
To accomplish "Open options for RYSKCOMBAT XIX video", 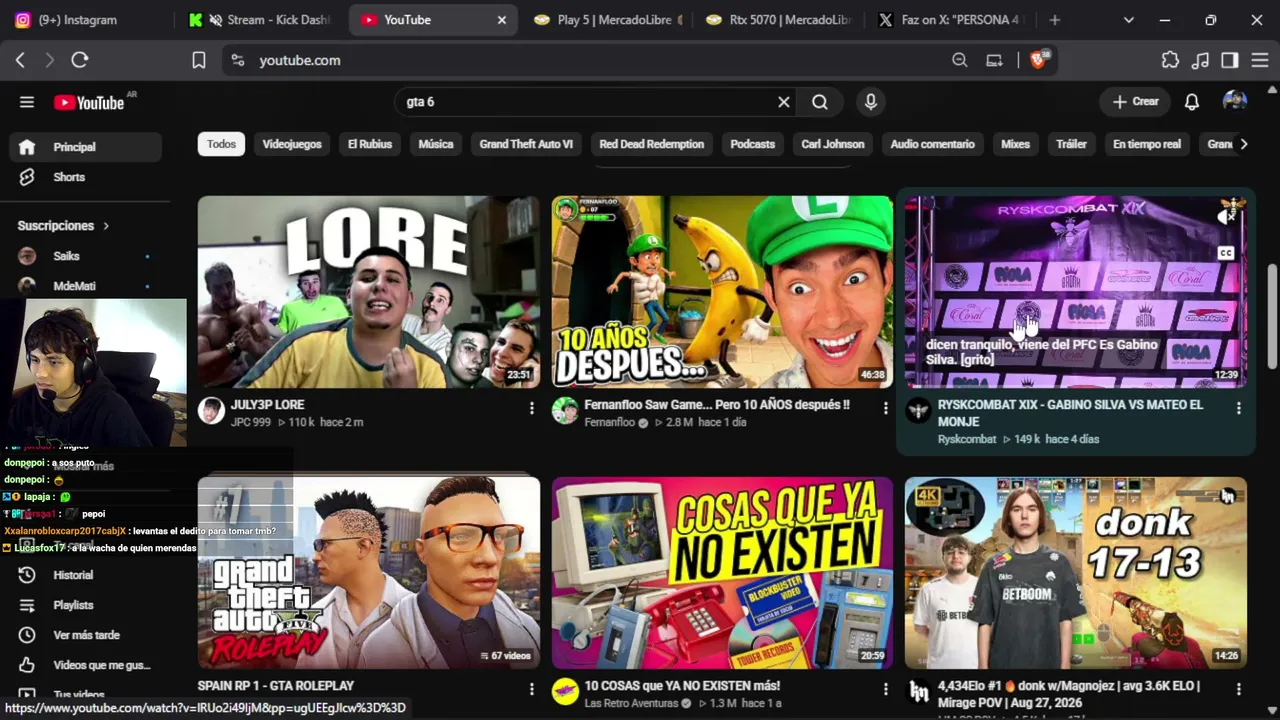I will tap(1238, 408).
